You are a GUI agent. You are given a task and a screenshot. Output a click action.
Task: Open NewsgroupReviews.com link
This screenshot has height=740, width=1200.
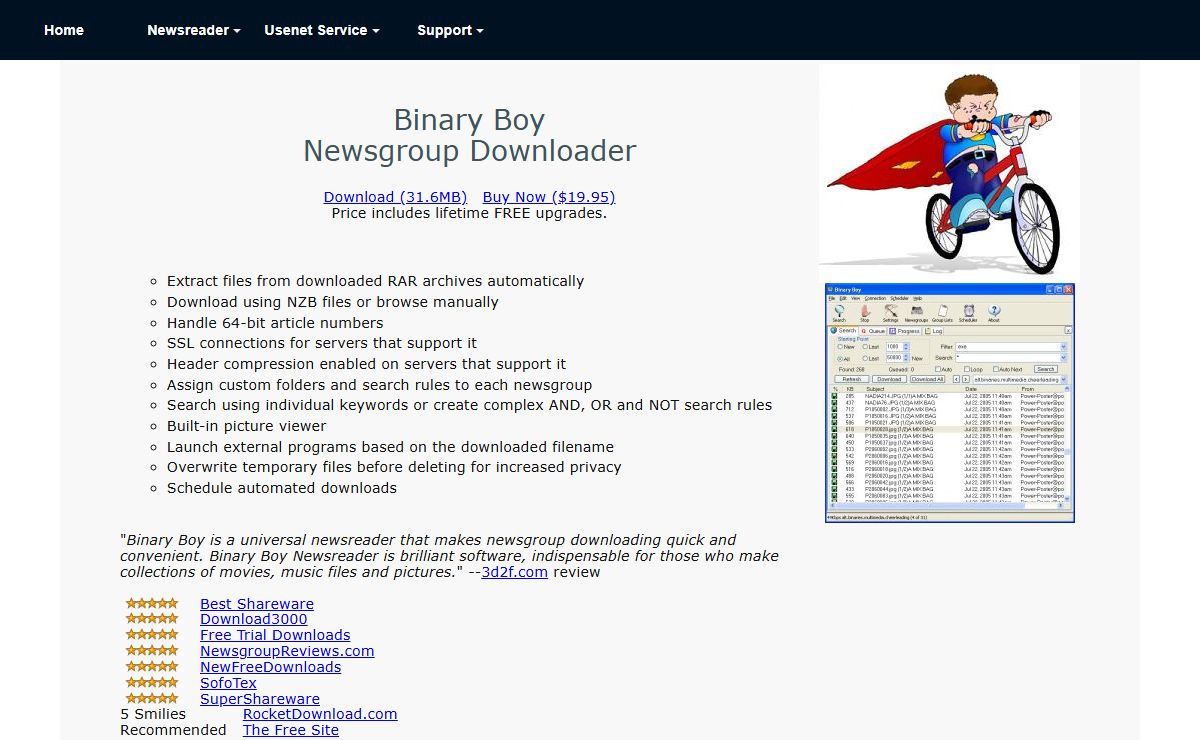point(287,651)
